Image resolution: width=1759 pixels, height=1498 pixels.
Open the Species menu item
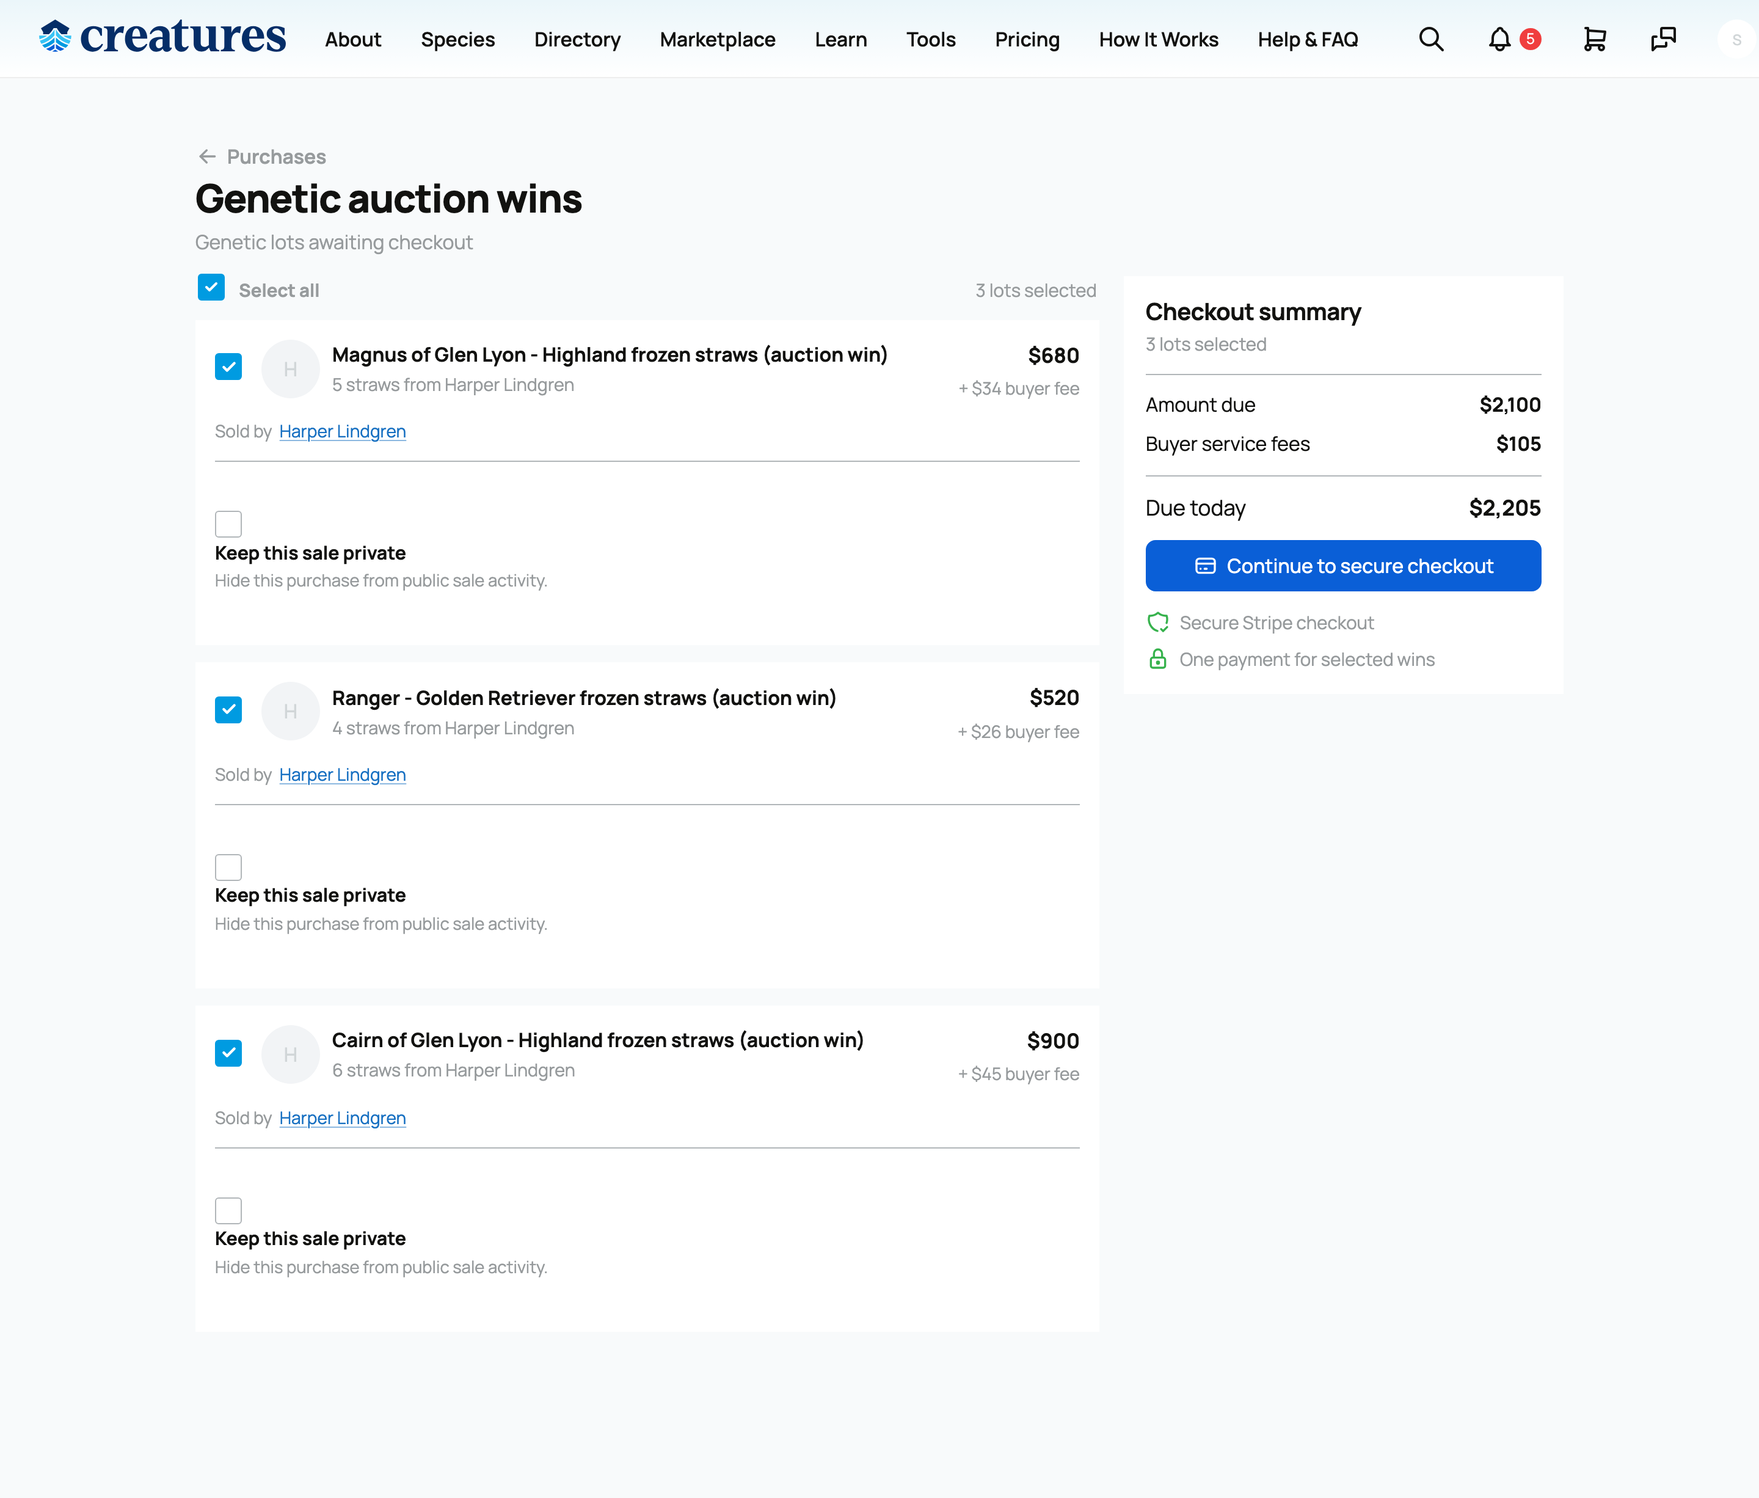tap(457, 39)
